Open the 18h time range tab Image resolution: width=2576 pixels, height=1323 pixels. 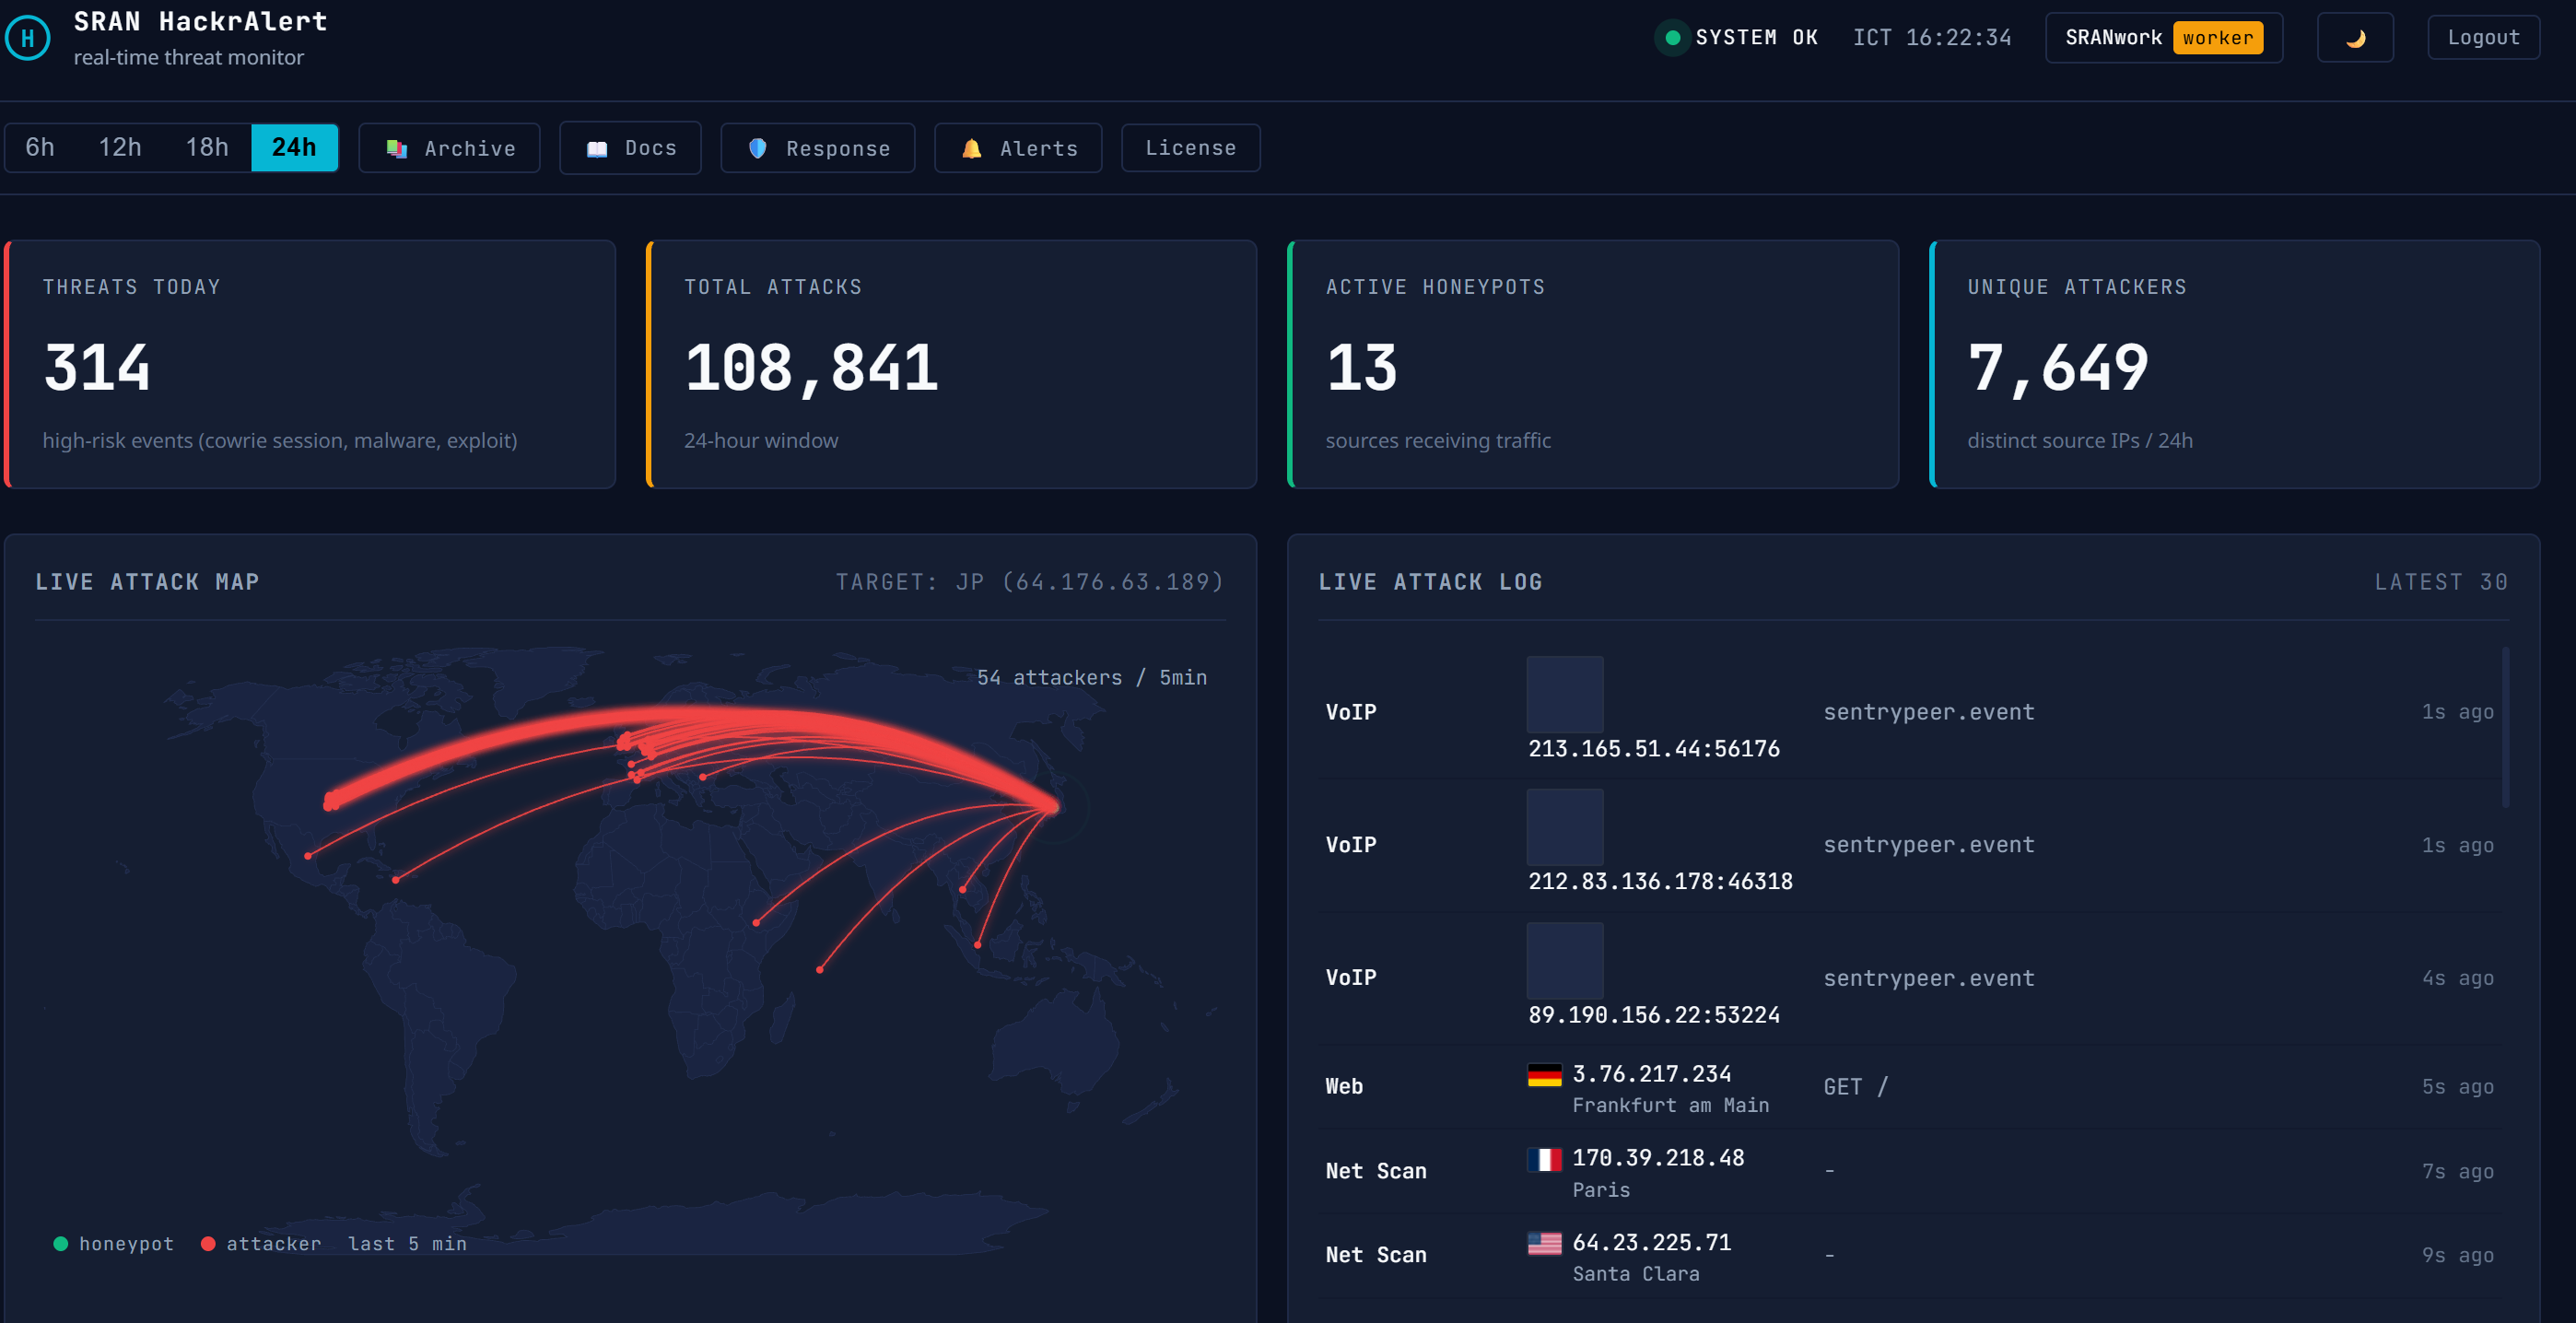pyautogui.click(x=207, y=147)
